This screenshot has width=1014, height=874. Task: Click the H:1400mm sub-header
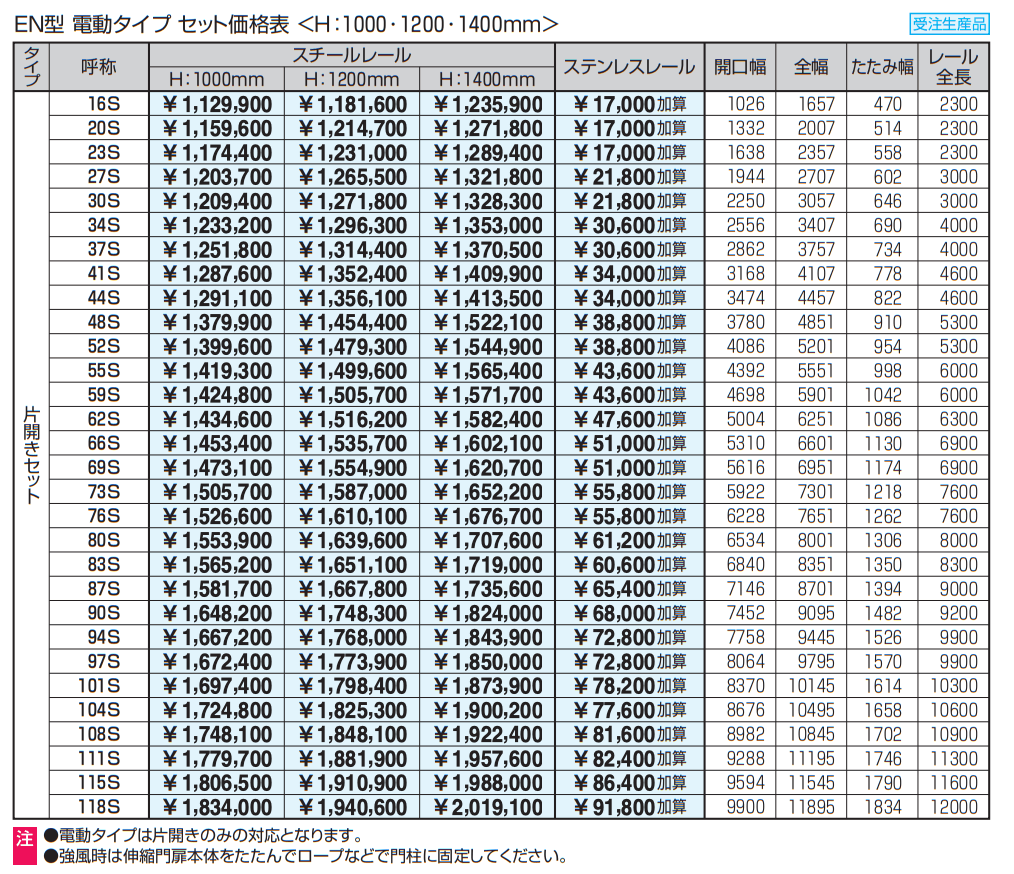[x=486, y=80]
